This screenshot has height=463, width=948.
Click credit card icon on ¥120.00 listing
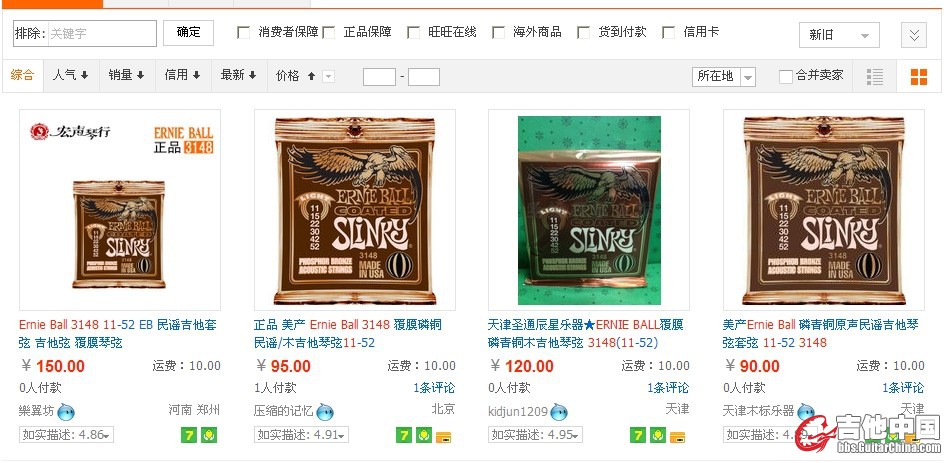pyautogui.click(x=678, y=436)
